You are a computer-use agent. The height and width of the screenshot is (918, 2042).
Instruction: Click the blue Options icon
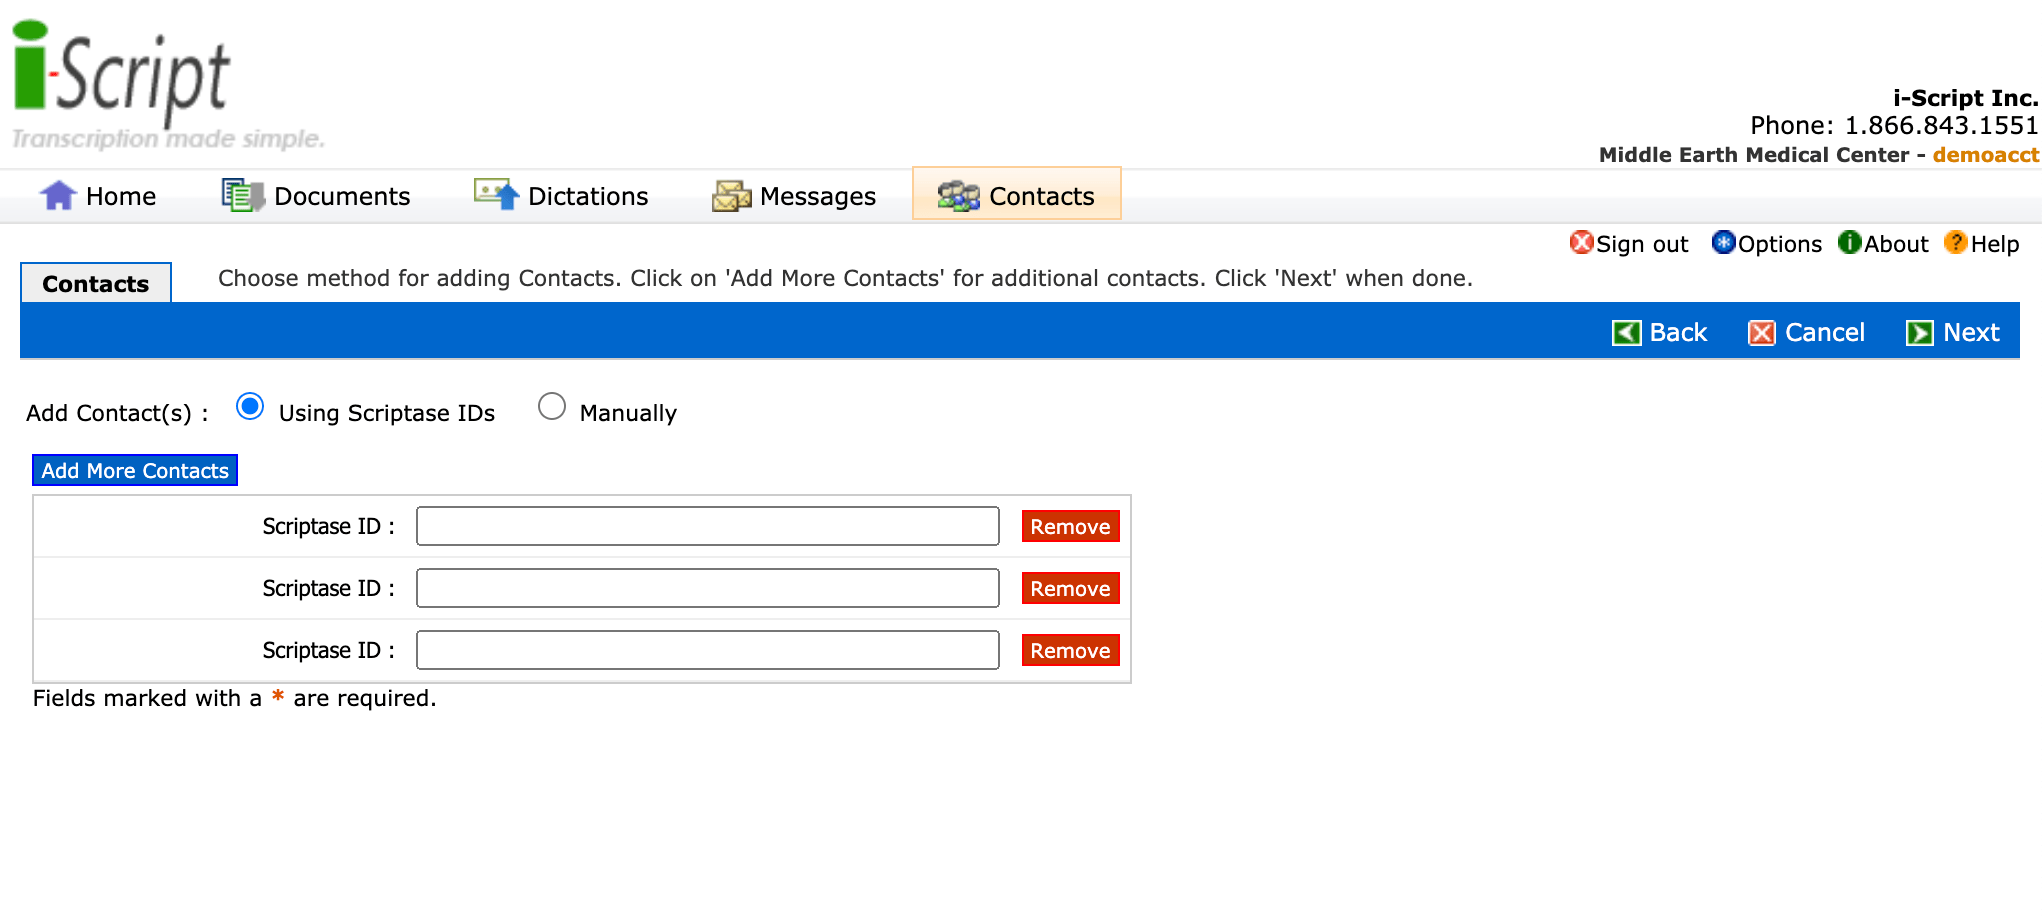pyautogui.click(x=1723, y=243)
